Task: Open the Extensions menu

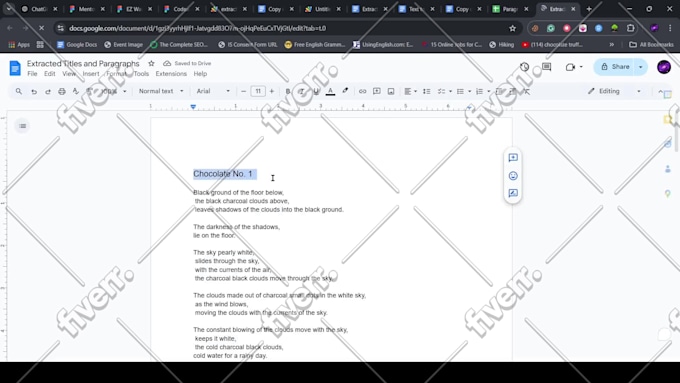Action: [171, 74]
